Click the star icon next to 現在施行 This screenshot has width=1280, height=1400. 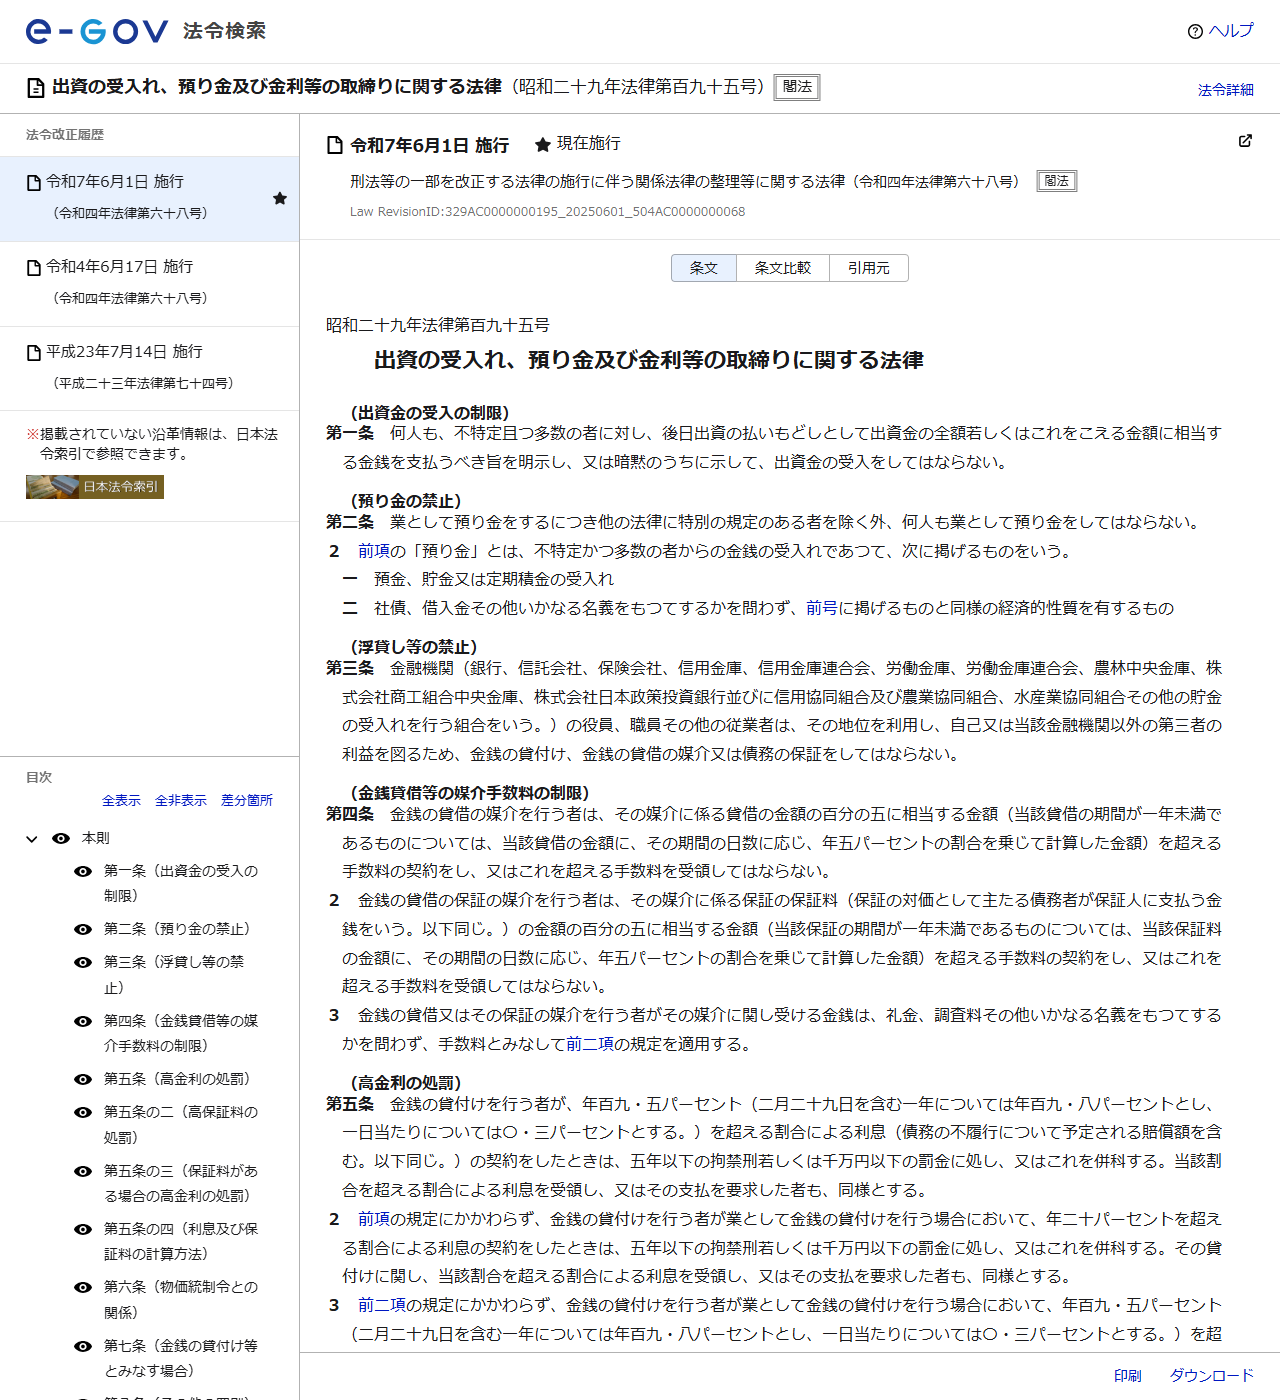click(543, 145)
